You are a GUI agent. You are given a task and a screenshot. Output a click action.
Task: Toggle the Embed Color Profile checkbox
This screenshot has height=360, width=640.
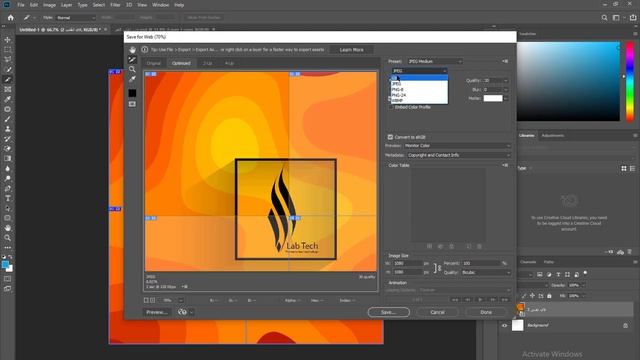pyautogui.click(x=391, y=107)
